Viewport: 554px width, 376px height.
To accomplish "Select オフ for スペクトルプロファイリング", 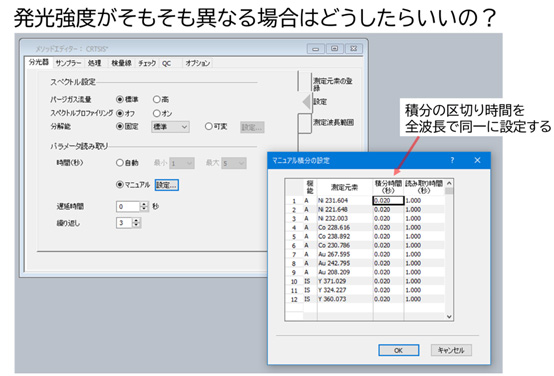I will [x=120, y=113].
